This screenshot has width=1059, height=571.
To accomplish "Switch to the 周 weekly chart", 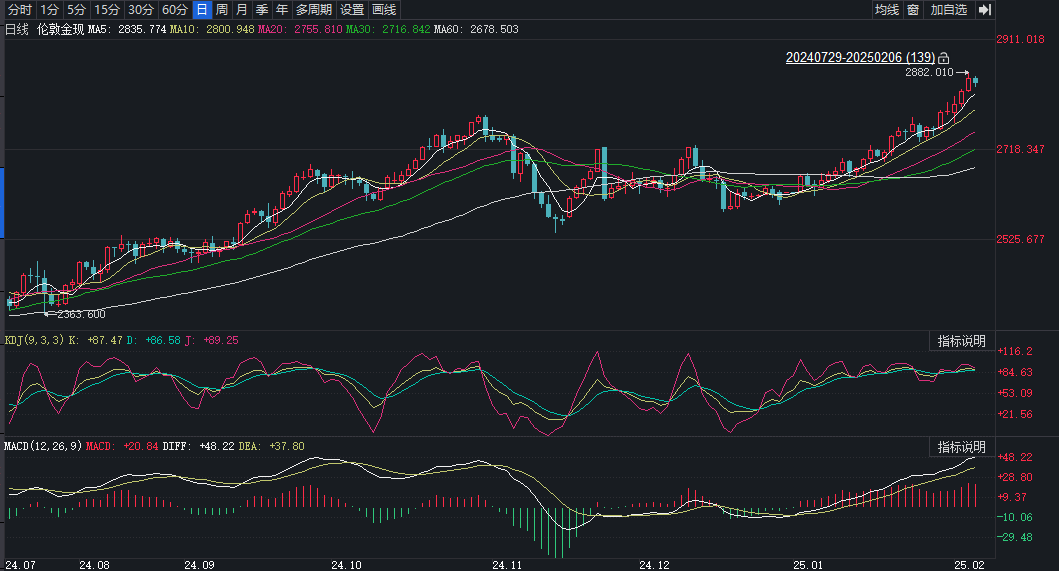I will coord(222,10).
